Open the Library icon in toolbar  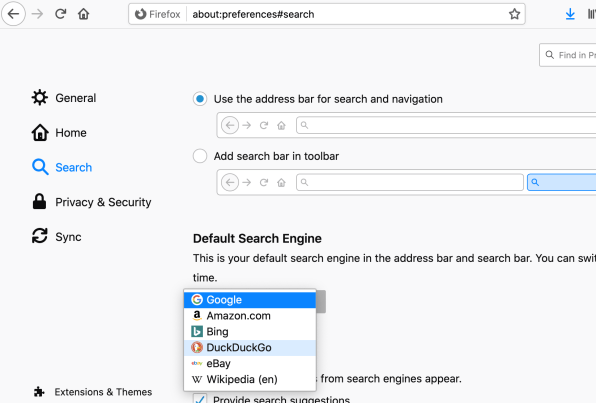591,14
